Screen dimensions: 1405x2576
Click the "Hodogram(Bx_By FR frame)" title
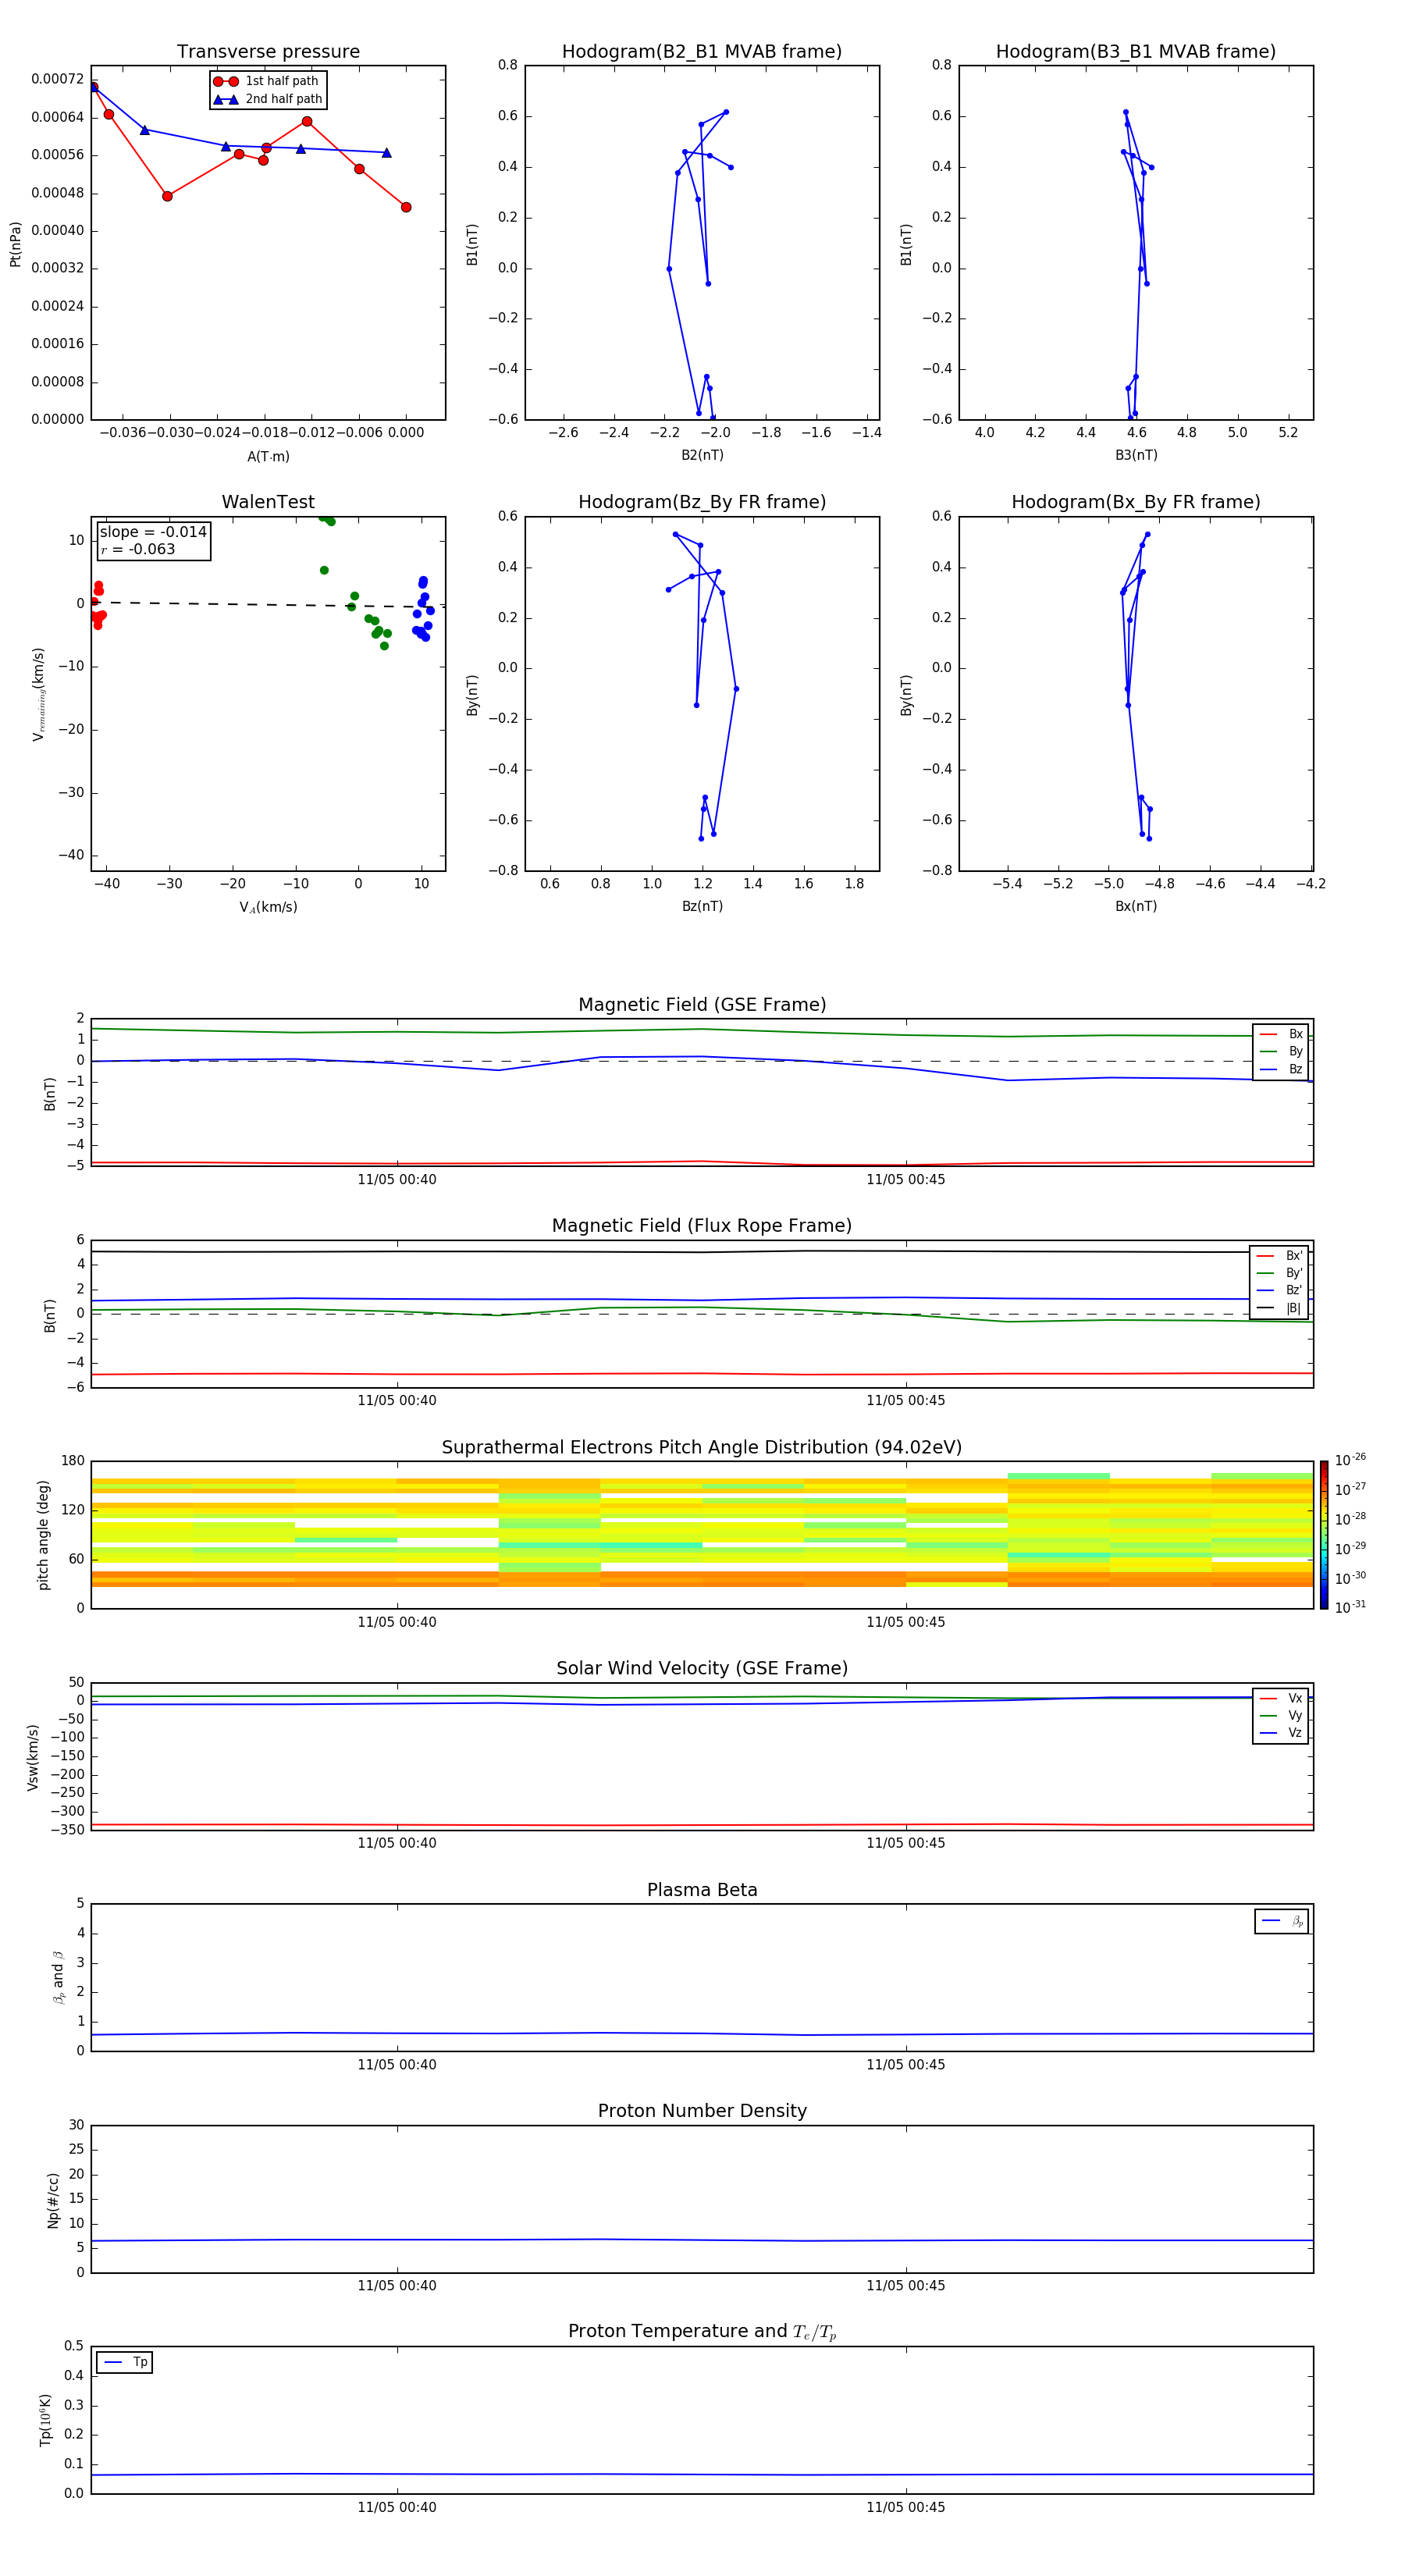(1136, 502)
